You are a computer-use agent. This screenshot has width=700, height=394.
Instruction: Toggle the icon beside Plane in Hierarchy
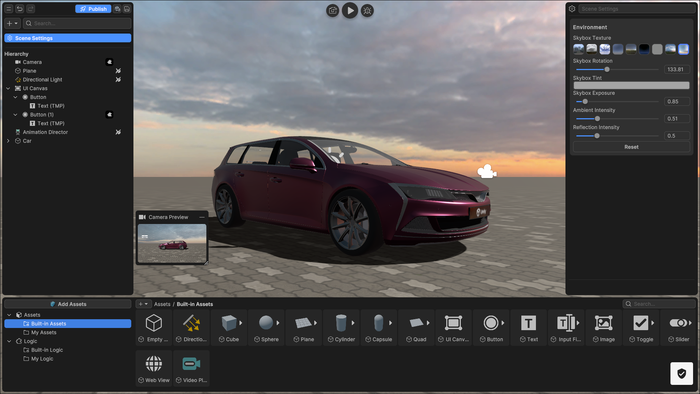pyautogui.click(x=118, y=71)
